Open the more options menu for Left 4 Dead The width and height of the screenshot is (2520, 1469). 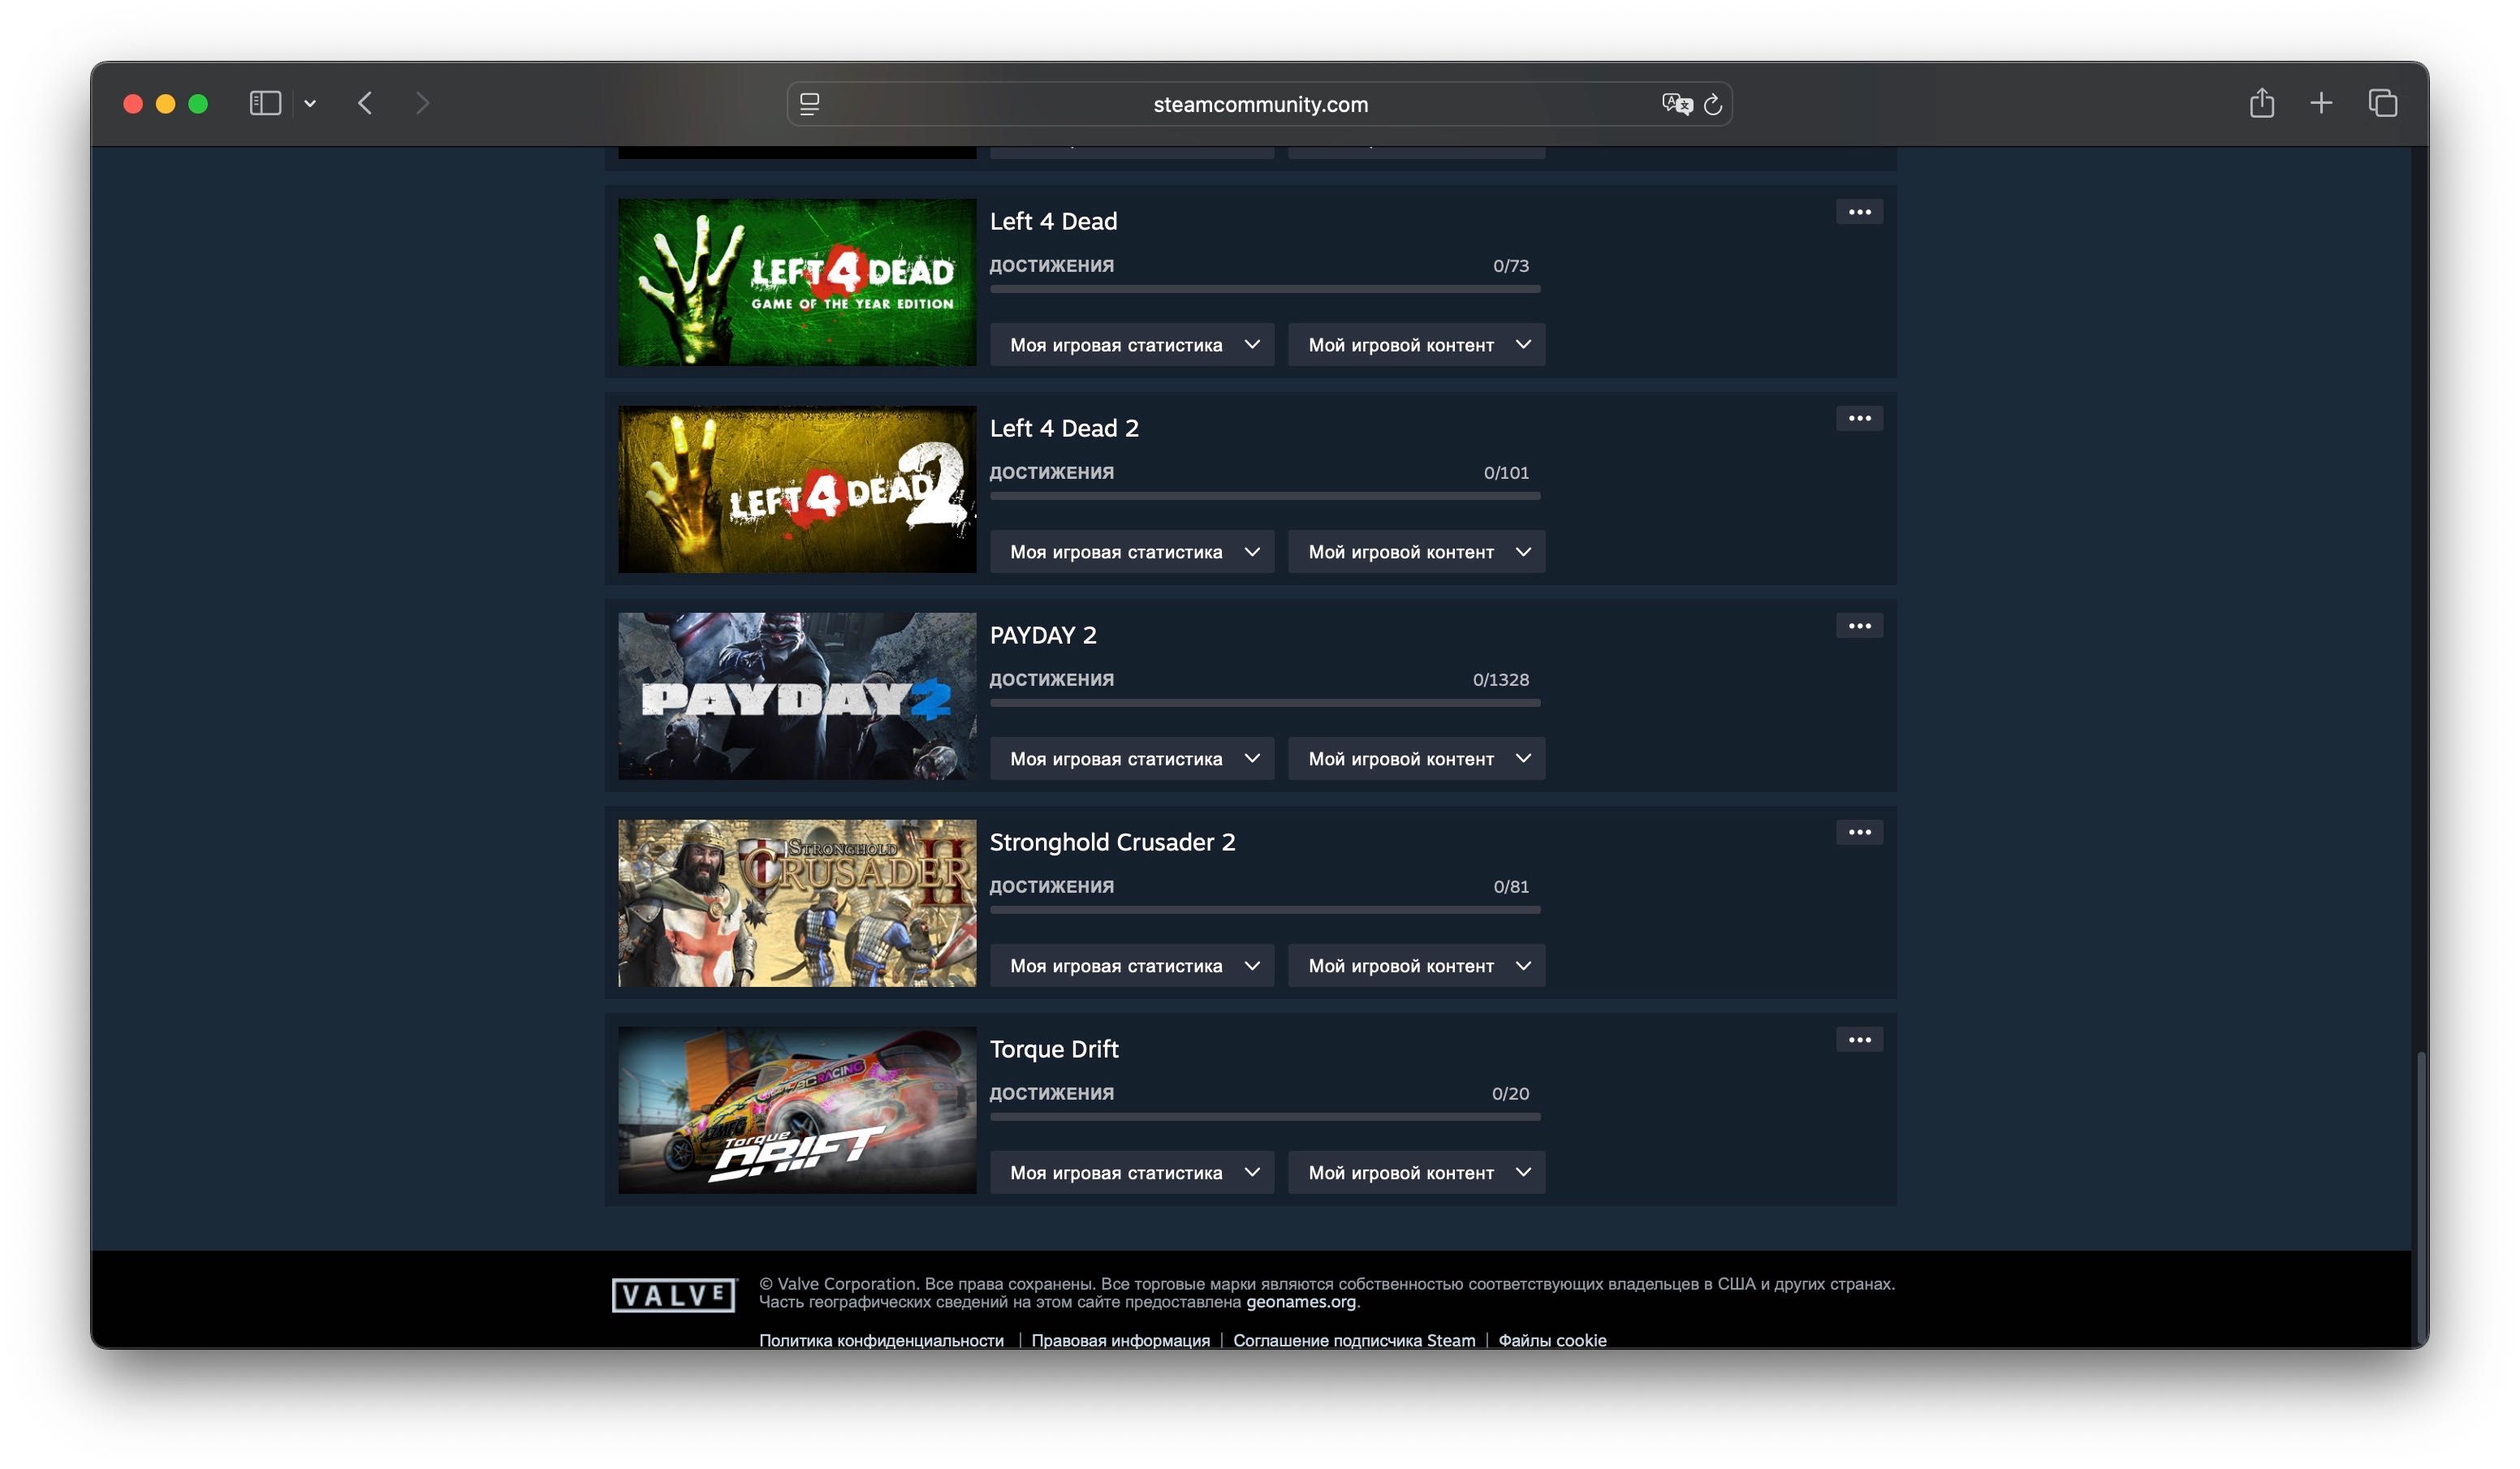click(x=1859, y=212)
